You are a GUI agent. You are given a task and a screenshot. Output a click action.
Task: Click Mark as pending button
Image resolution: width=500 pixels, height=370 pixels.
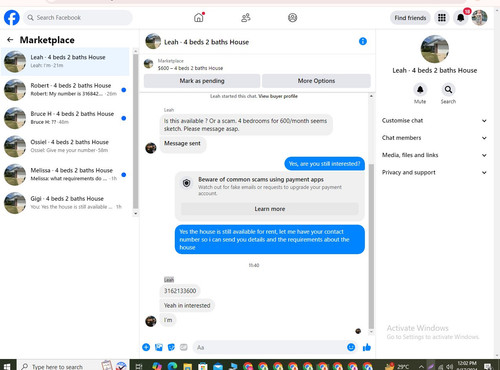tap(202, 81)
